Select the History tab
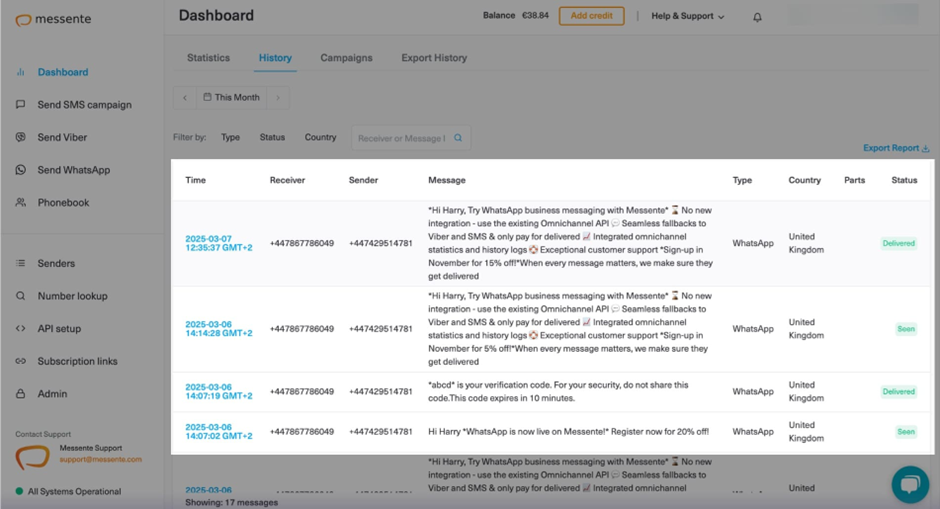 click(x=275, y=58)
